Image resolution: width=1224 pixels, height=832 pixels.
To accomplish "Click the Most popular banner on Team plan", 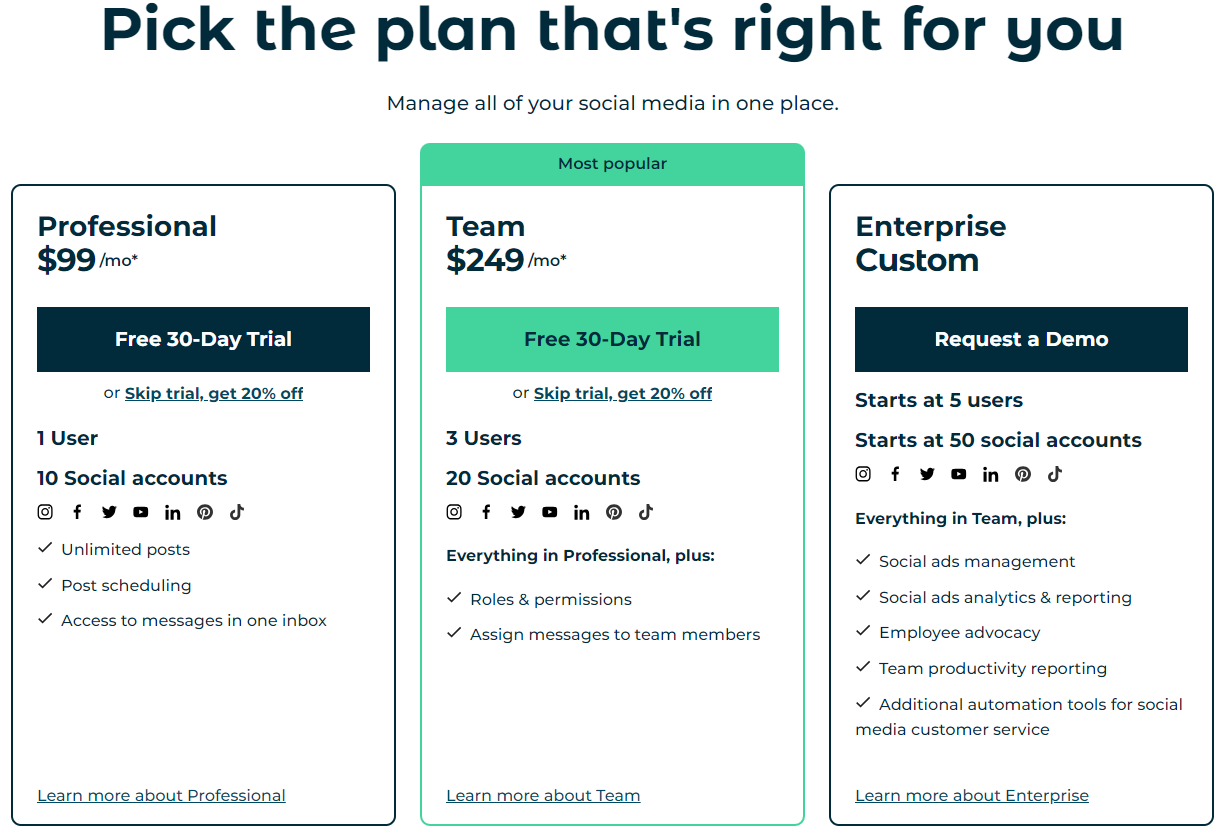I will click(612, 164).
